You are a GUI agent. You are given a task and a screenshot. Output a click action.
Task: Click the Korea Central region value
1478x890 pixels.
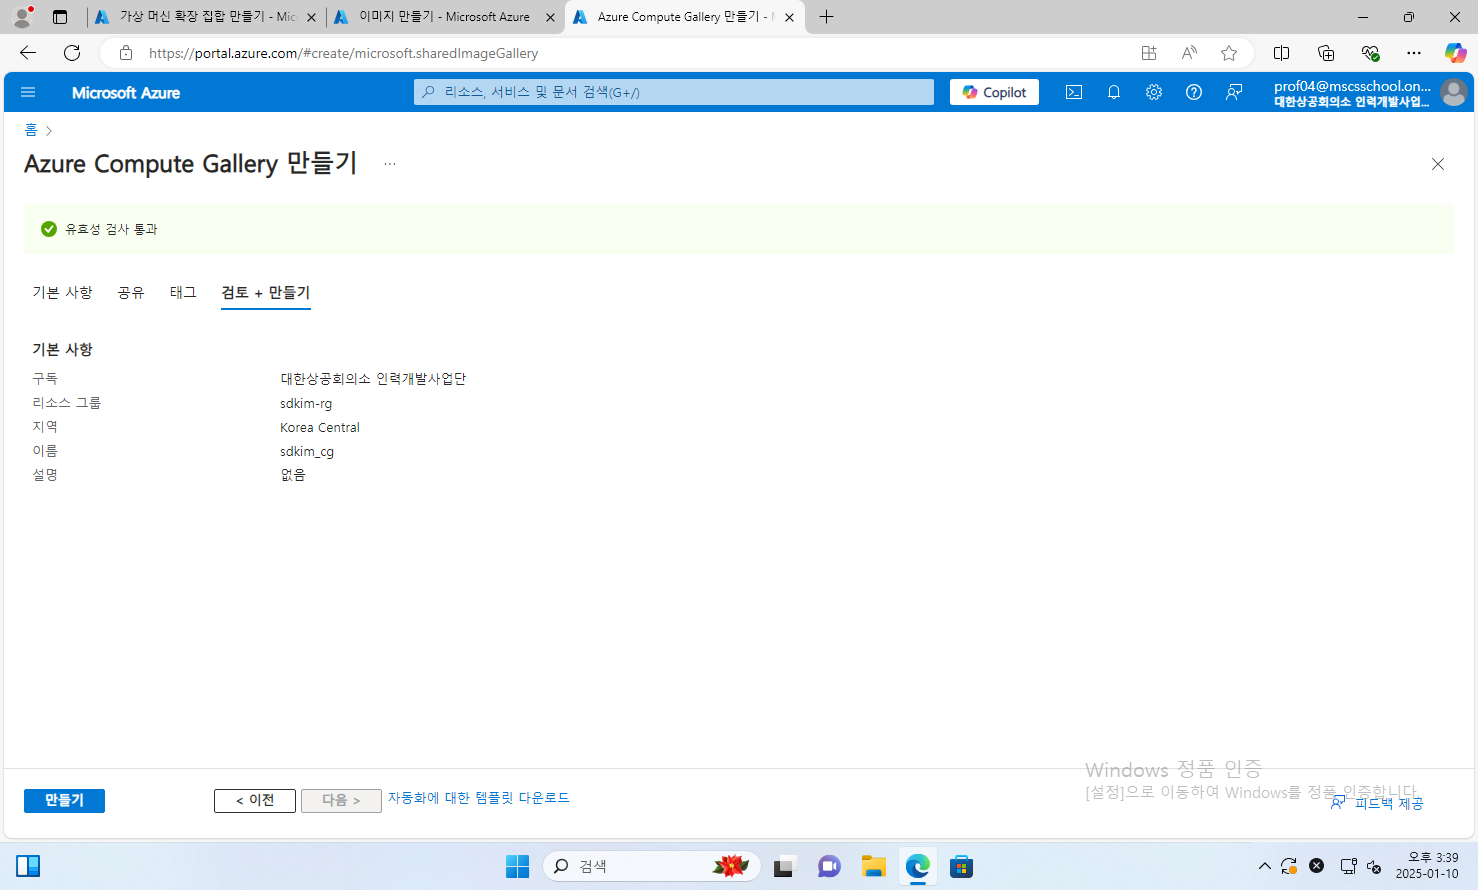pyautogui.click(x=320, y=427)
